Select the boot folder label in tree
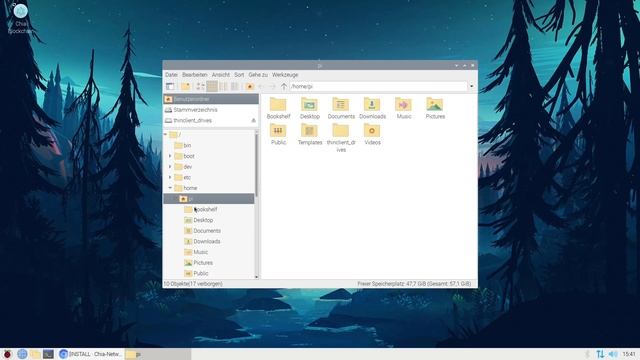 [x=189, y=156]
